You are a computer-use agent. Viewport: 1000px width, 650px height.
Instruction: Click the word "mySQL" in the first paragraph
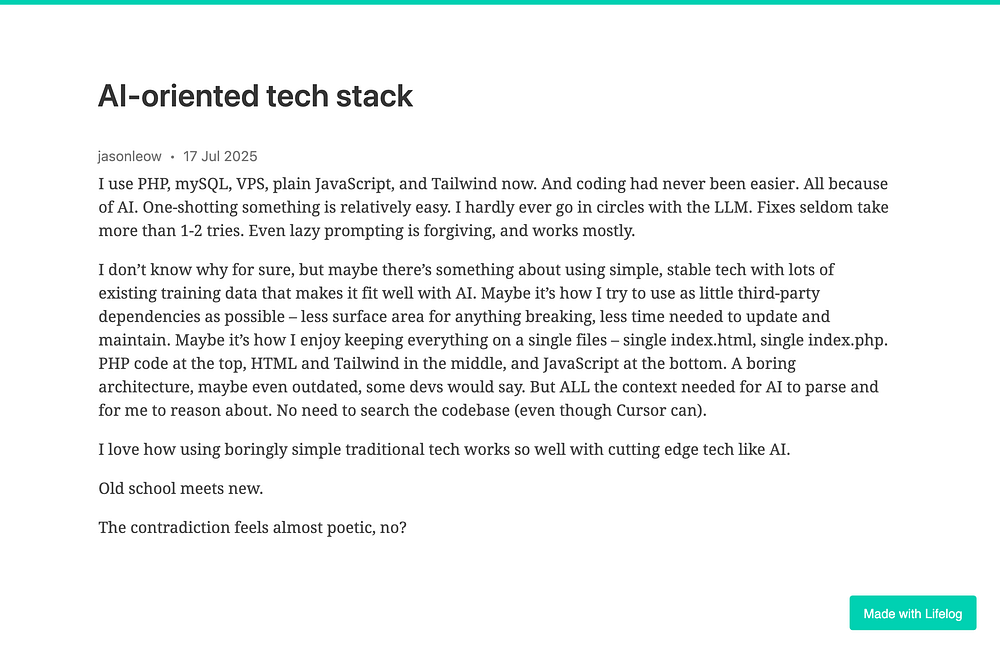(202, 184)
